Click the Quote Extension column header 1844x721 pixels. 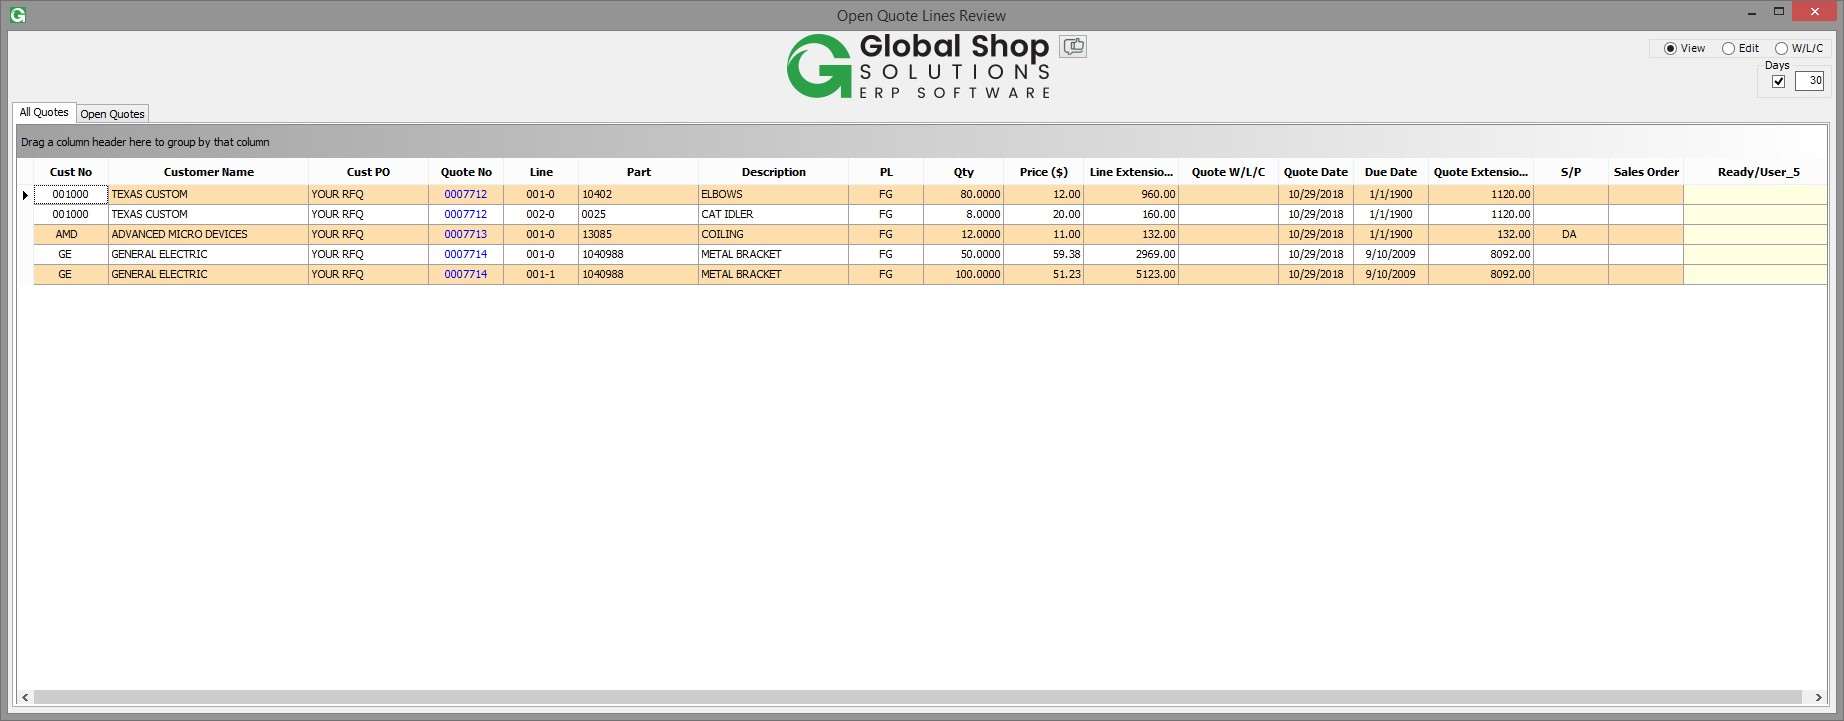click(x=1481, y=172)
